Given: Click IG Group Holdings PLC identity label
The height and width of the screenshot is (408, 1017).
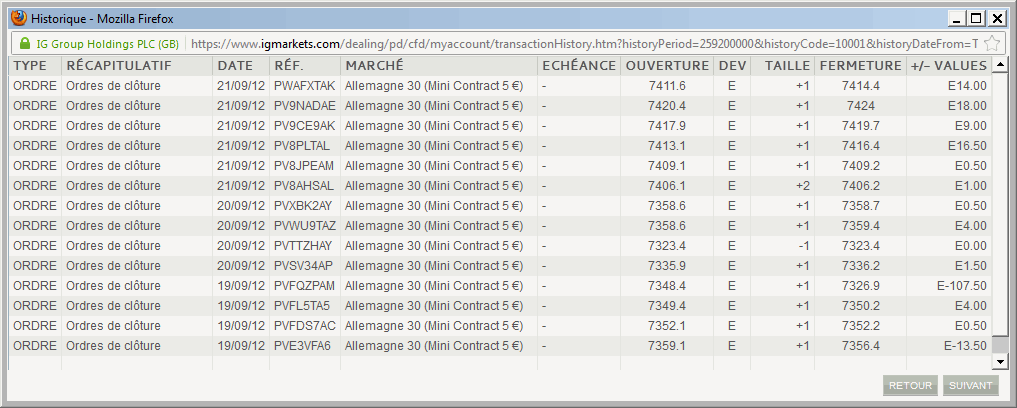Looking at the screenshot, I should pos(107,44).
